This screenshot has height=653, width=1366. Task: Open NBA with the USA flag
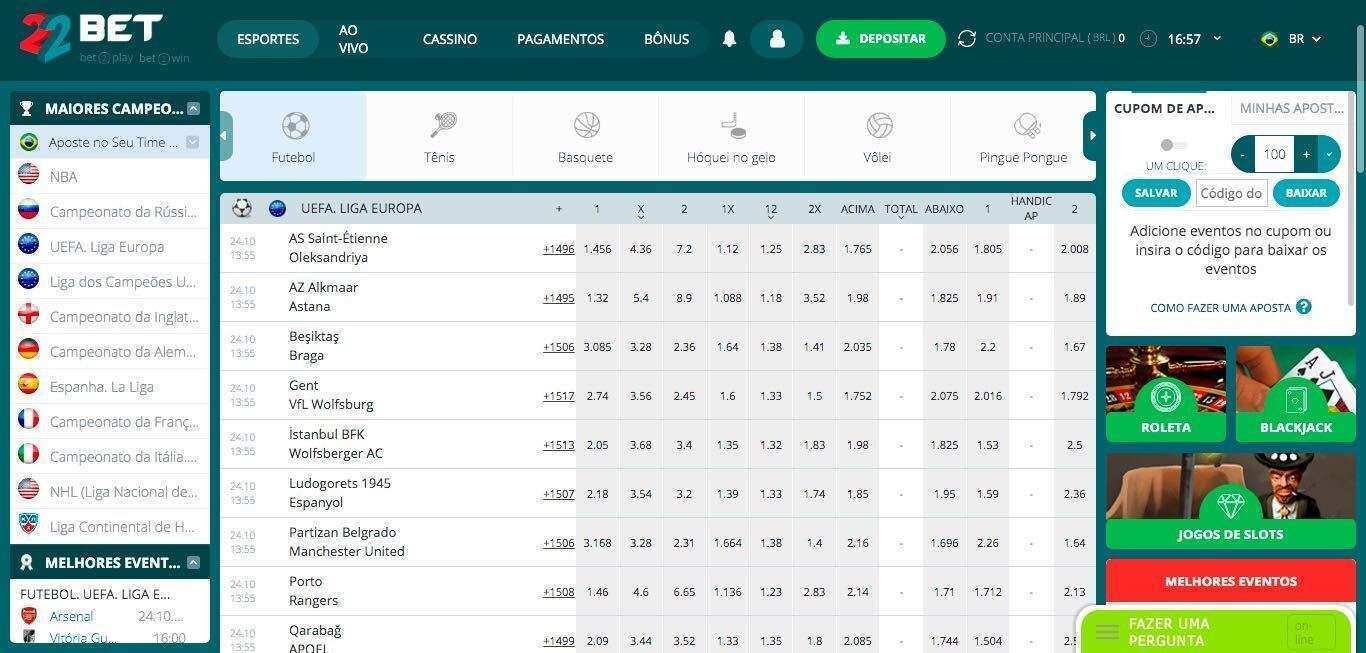(x=110, y=177)
